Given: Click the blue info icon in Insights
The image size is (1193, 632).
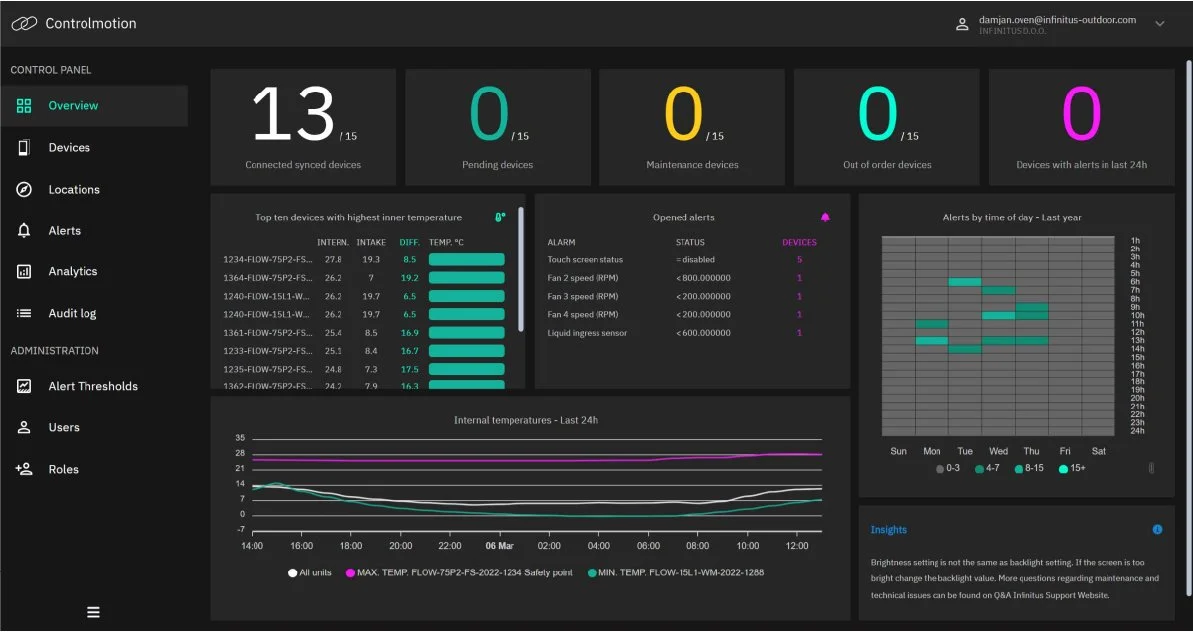Looking at the screenshot, I should 1157,529.
